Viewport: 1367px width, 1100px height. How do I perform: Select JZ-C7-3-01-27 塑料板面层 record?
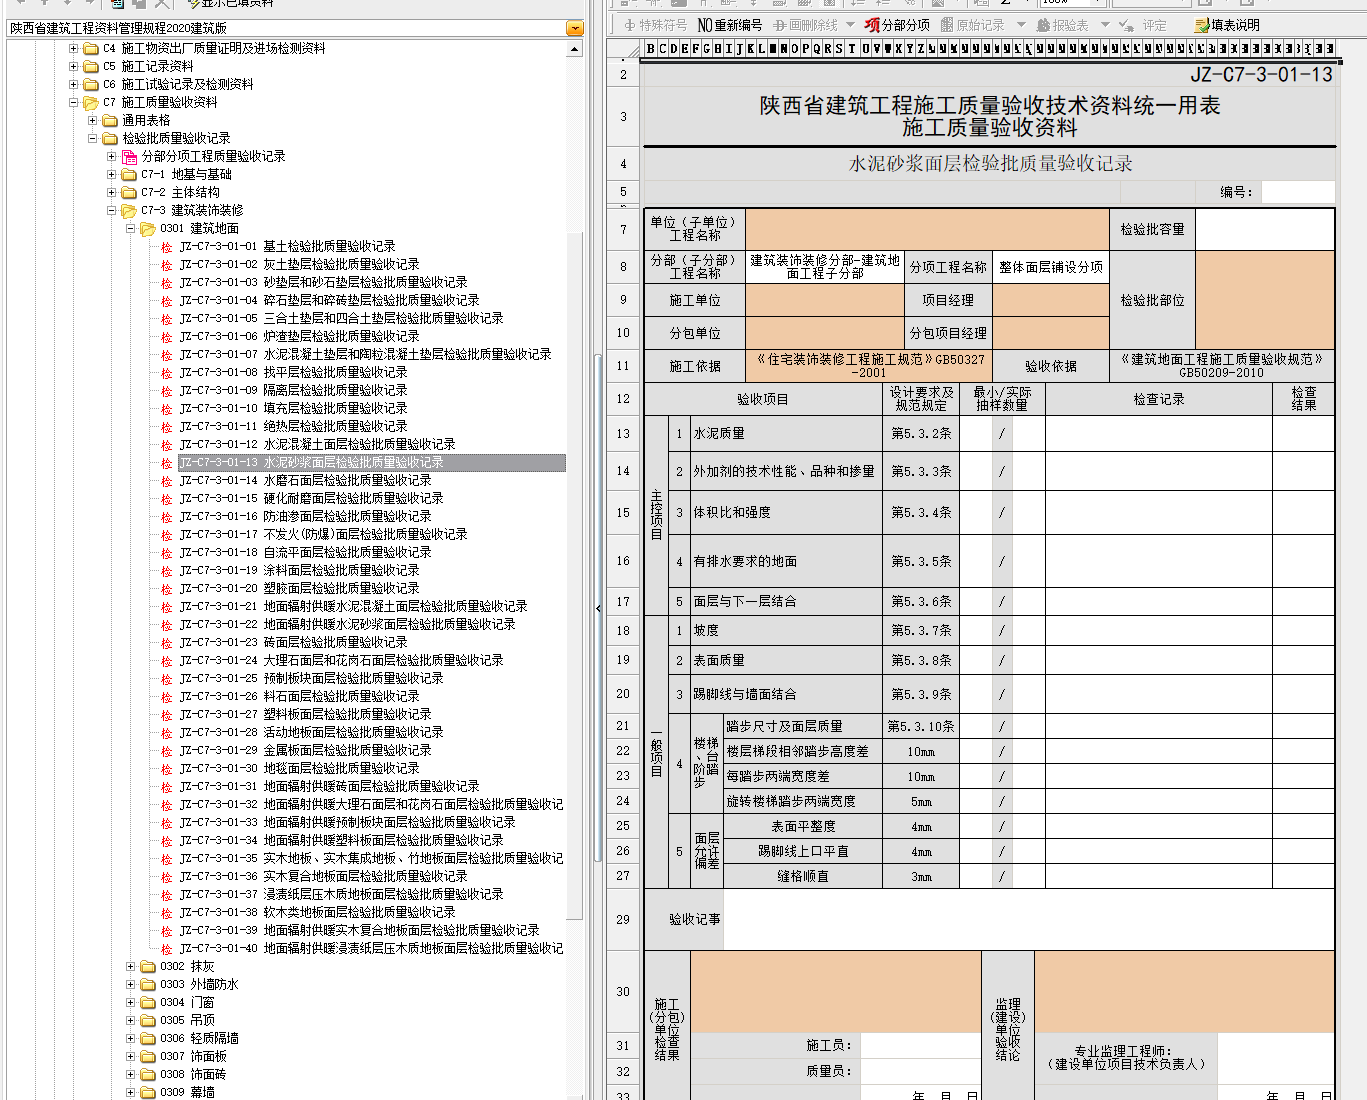[x=305, y=714]
